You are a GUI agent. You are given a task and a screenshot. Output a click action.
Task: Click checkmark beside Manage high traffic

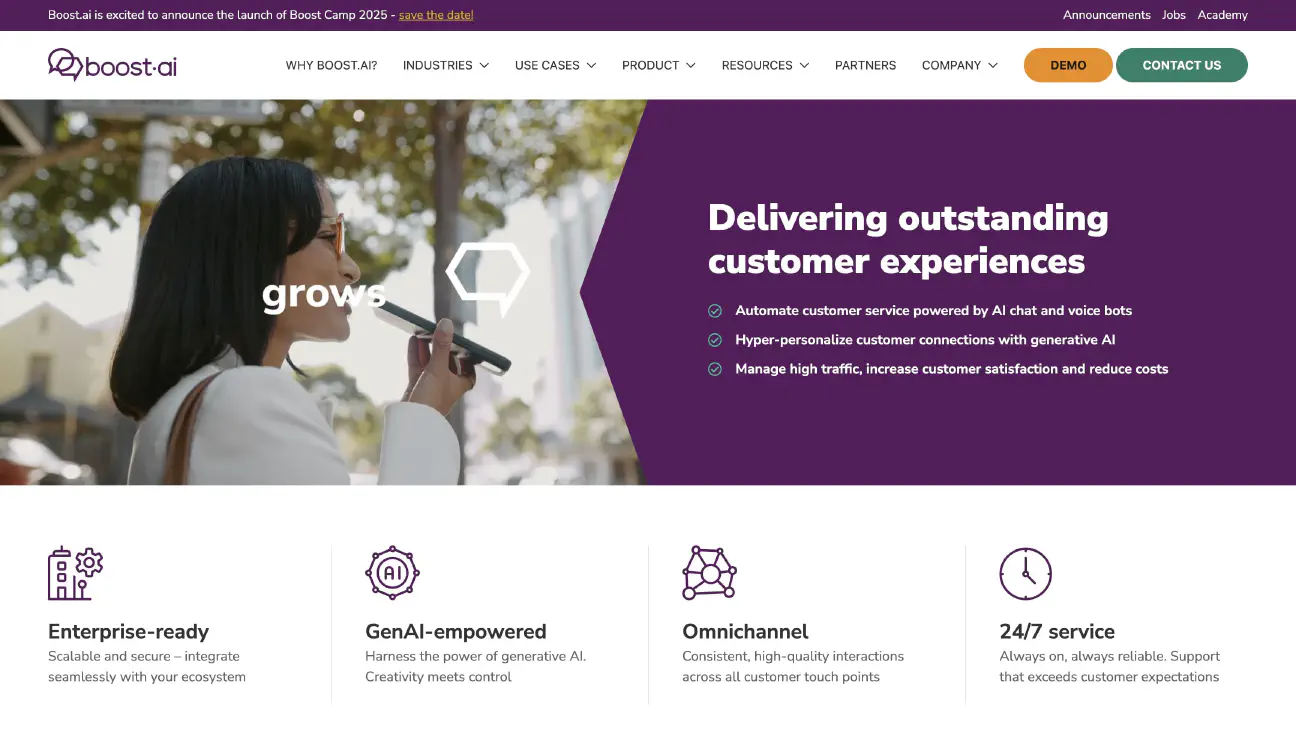coord(715,369)
